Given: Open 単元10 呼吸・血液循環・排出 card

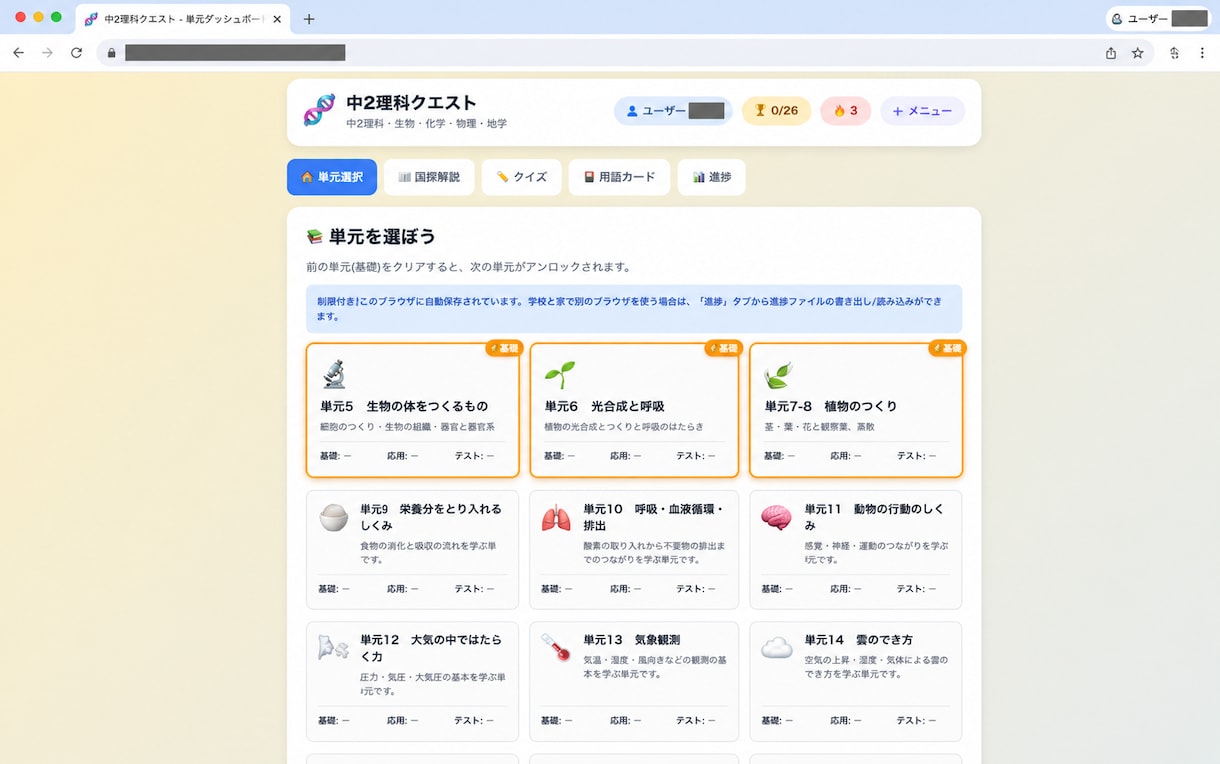Looking at the screenshot, I should 634,549.
